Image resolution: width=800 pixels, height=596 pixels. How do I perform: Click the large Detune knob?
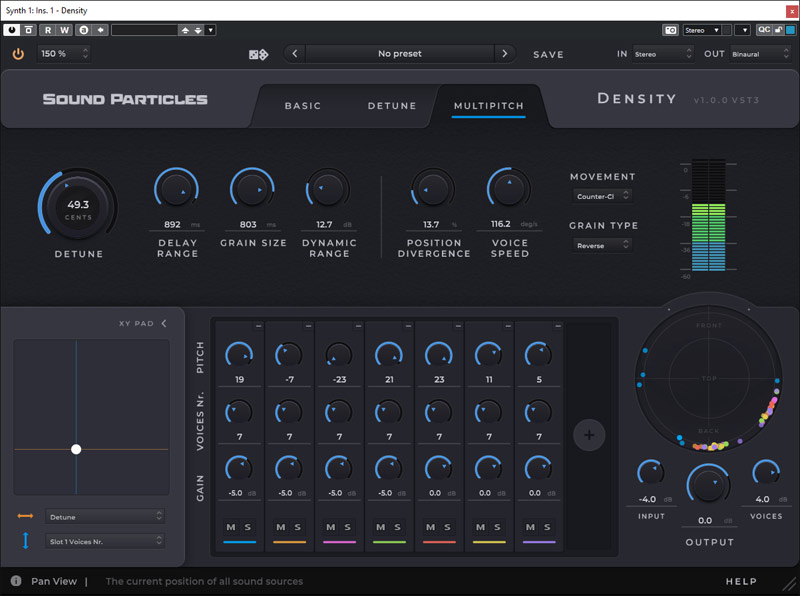[78, 208]
